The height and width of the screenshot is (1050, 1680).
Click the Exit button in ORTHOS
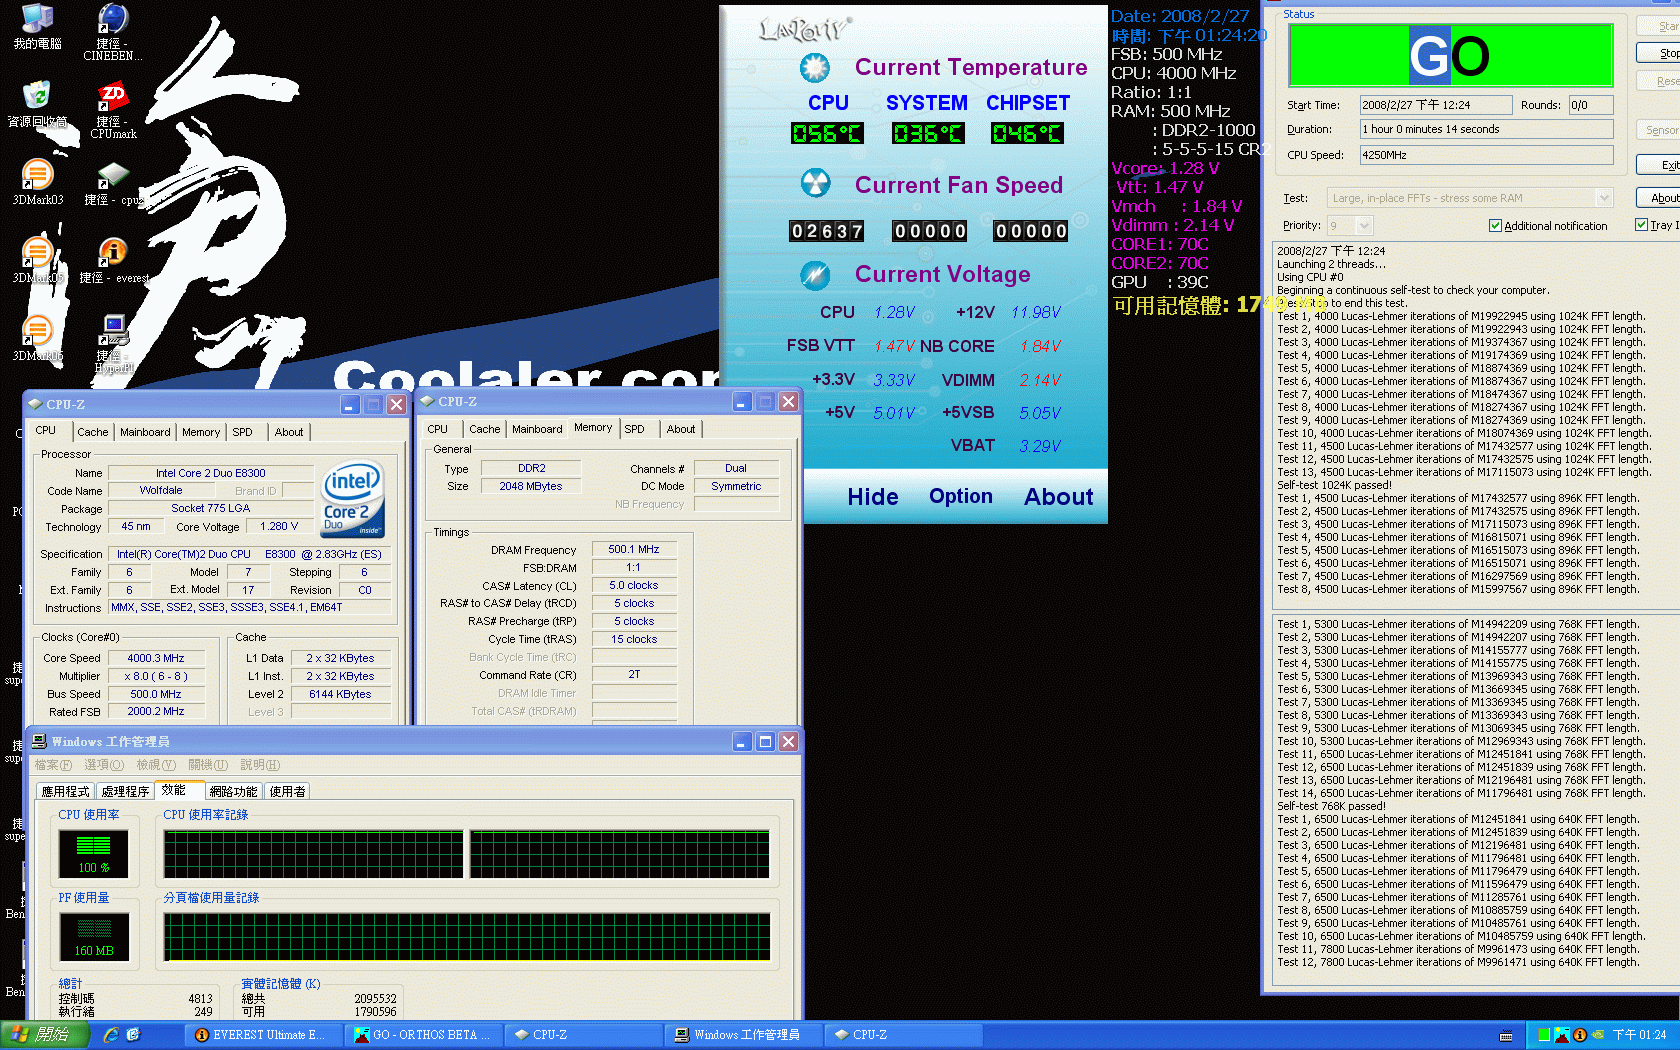pos(1660,165)
